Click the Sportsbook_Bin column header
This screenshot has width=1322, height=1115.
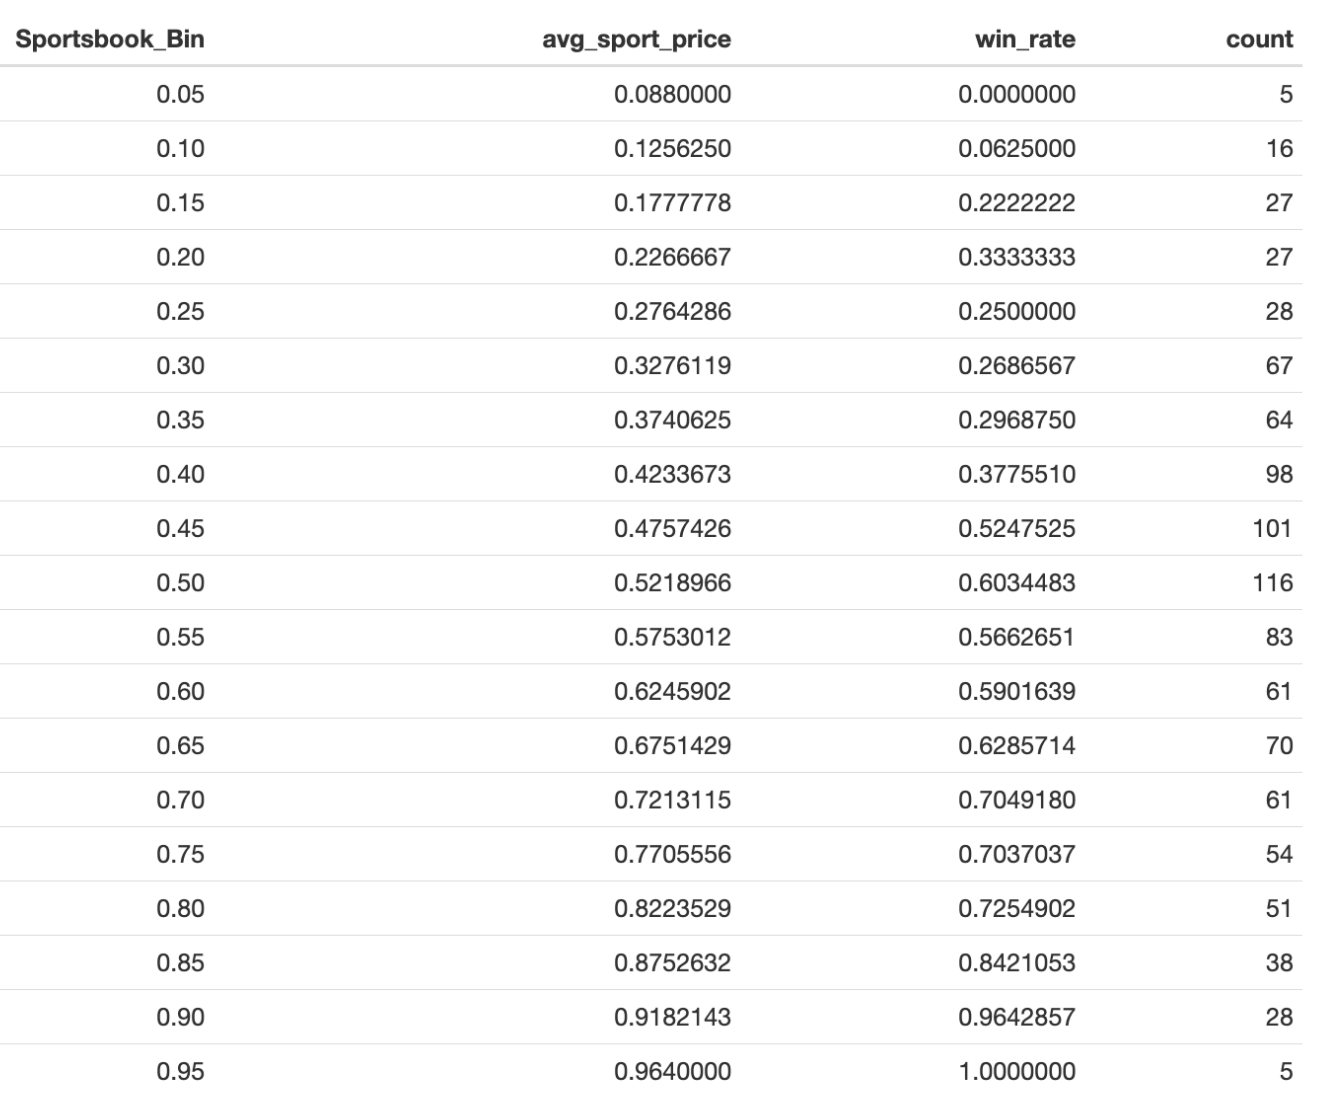coord(109,40)
